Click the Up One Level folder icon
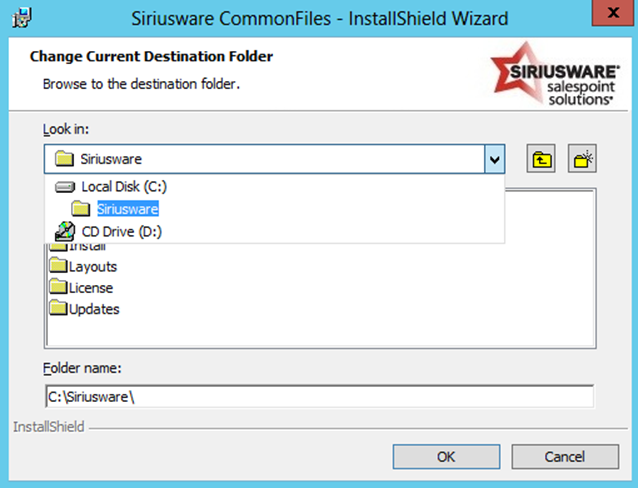The height and width of the screenshot is (488, 638). [541, 159]
